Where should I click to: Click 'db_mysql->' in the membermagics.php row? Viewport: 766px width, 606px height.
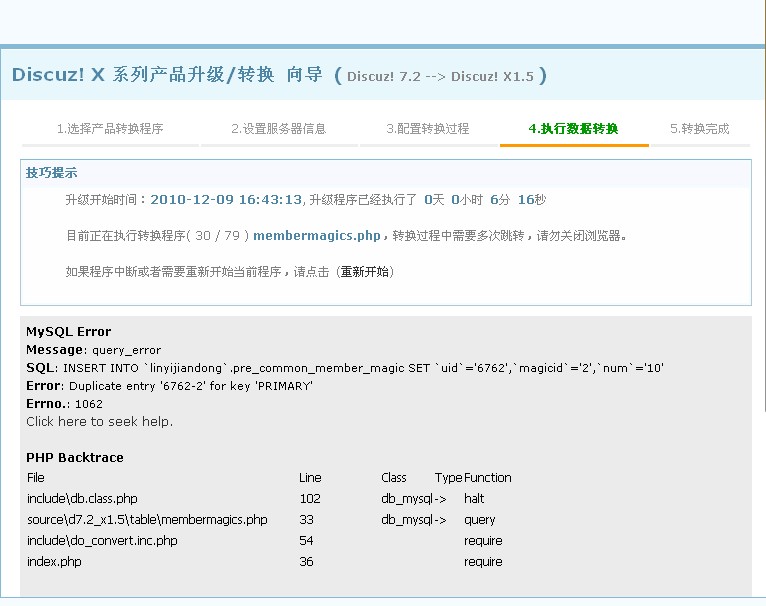tap(414, 519)
